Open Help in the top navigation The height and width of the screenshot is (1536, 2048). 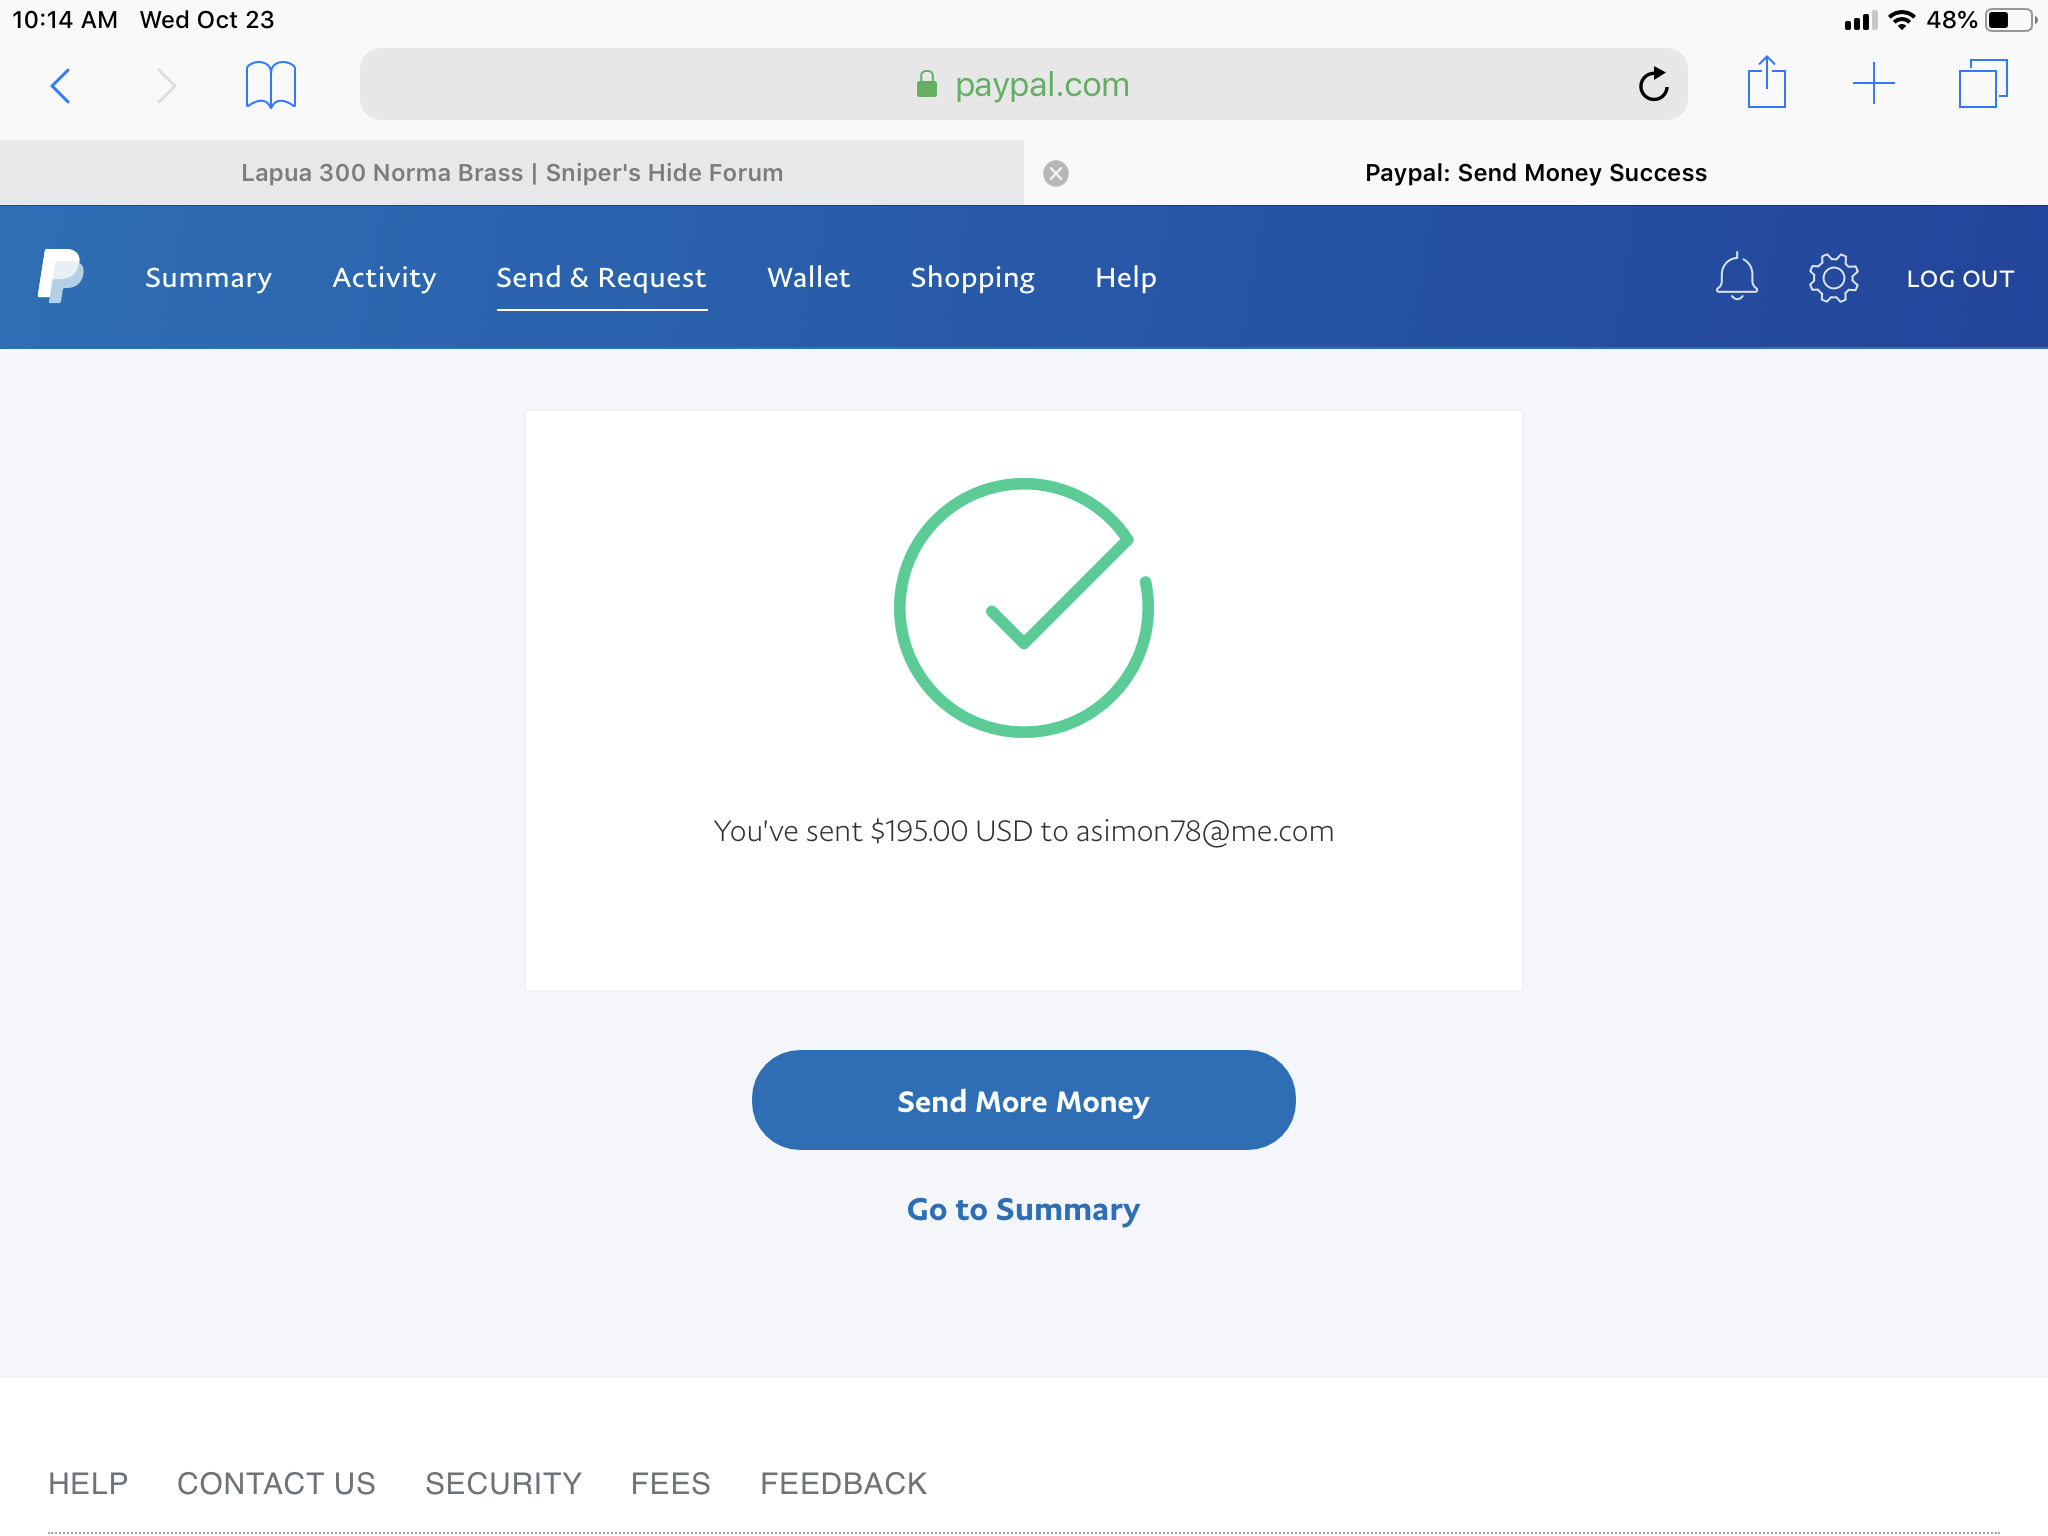click(1125, 278)
